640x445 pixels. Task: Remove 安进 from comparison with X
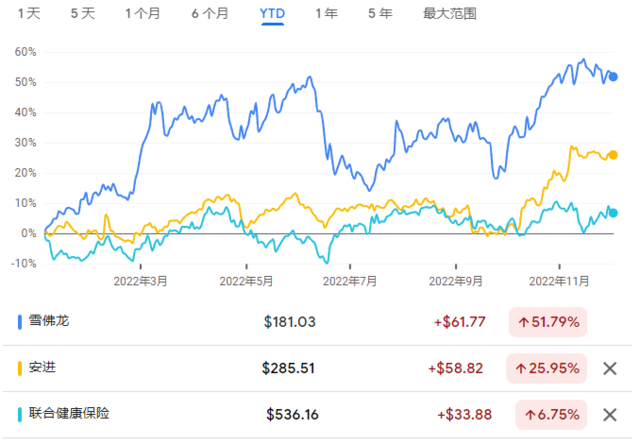point(609,369)
